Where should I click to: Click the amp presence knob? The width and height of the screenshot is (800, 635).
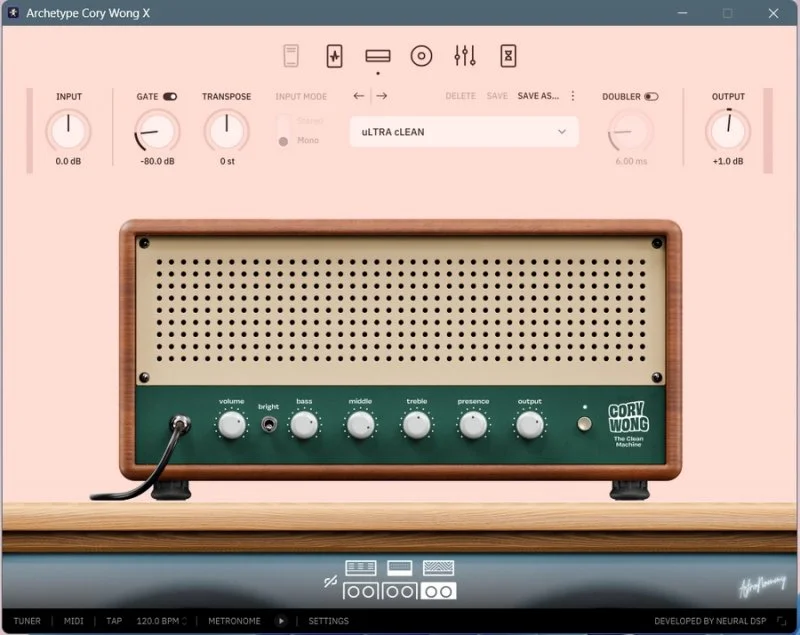473,424
